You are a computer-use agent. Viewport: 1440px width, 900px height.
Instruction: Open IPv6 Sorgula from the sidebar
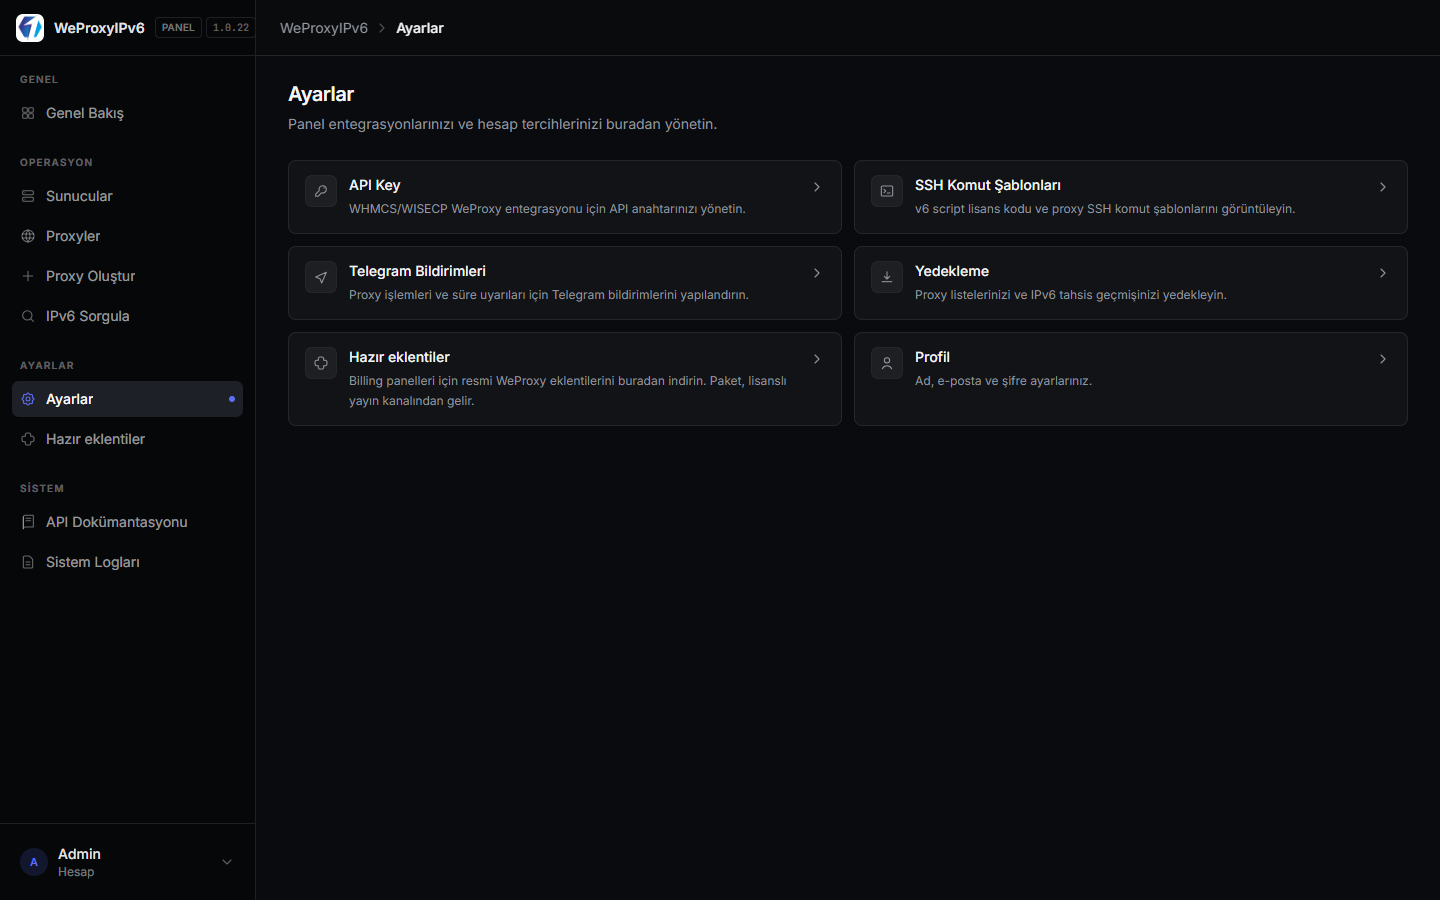click(x=127, y=316)
